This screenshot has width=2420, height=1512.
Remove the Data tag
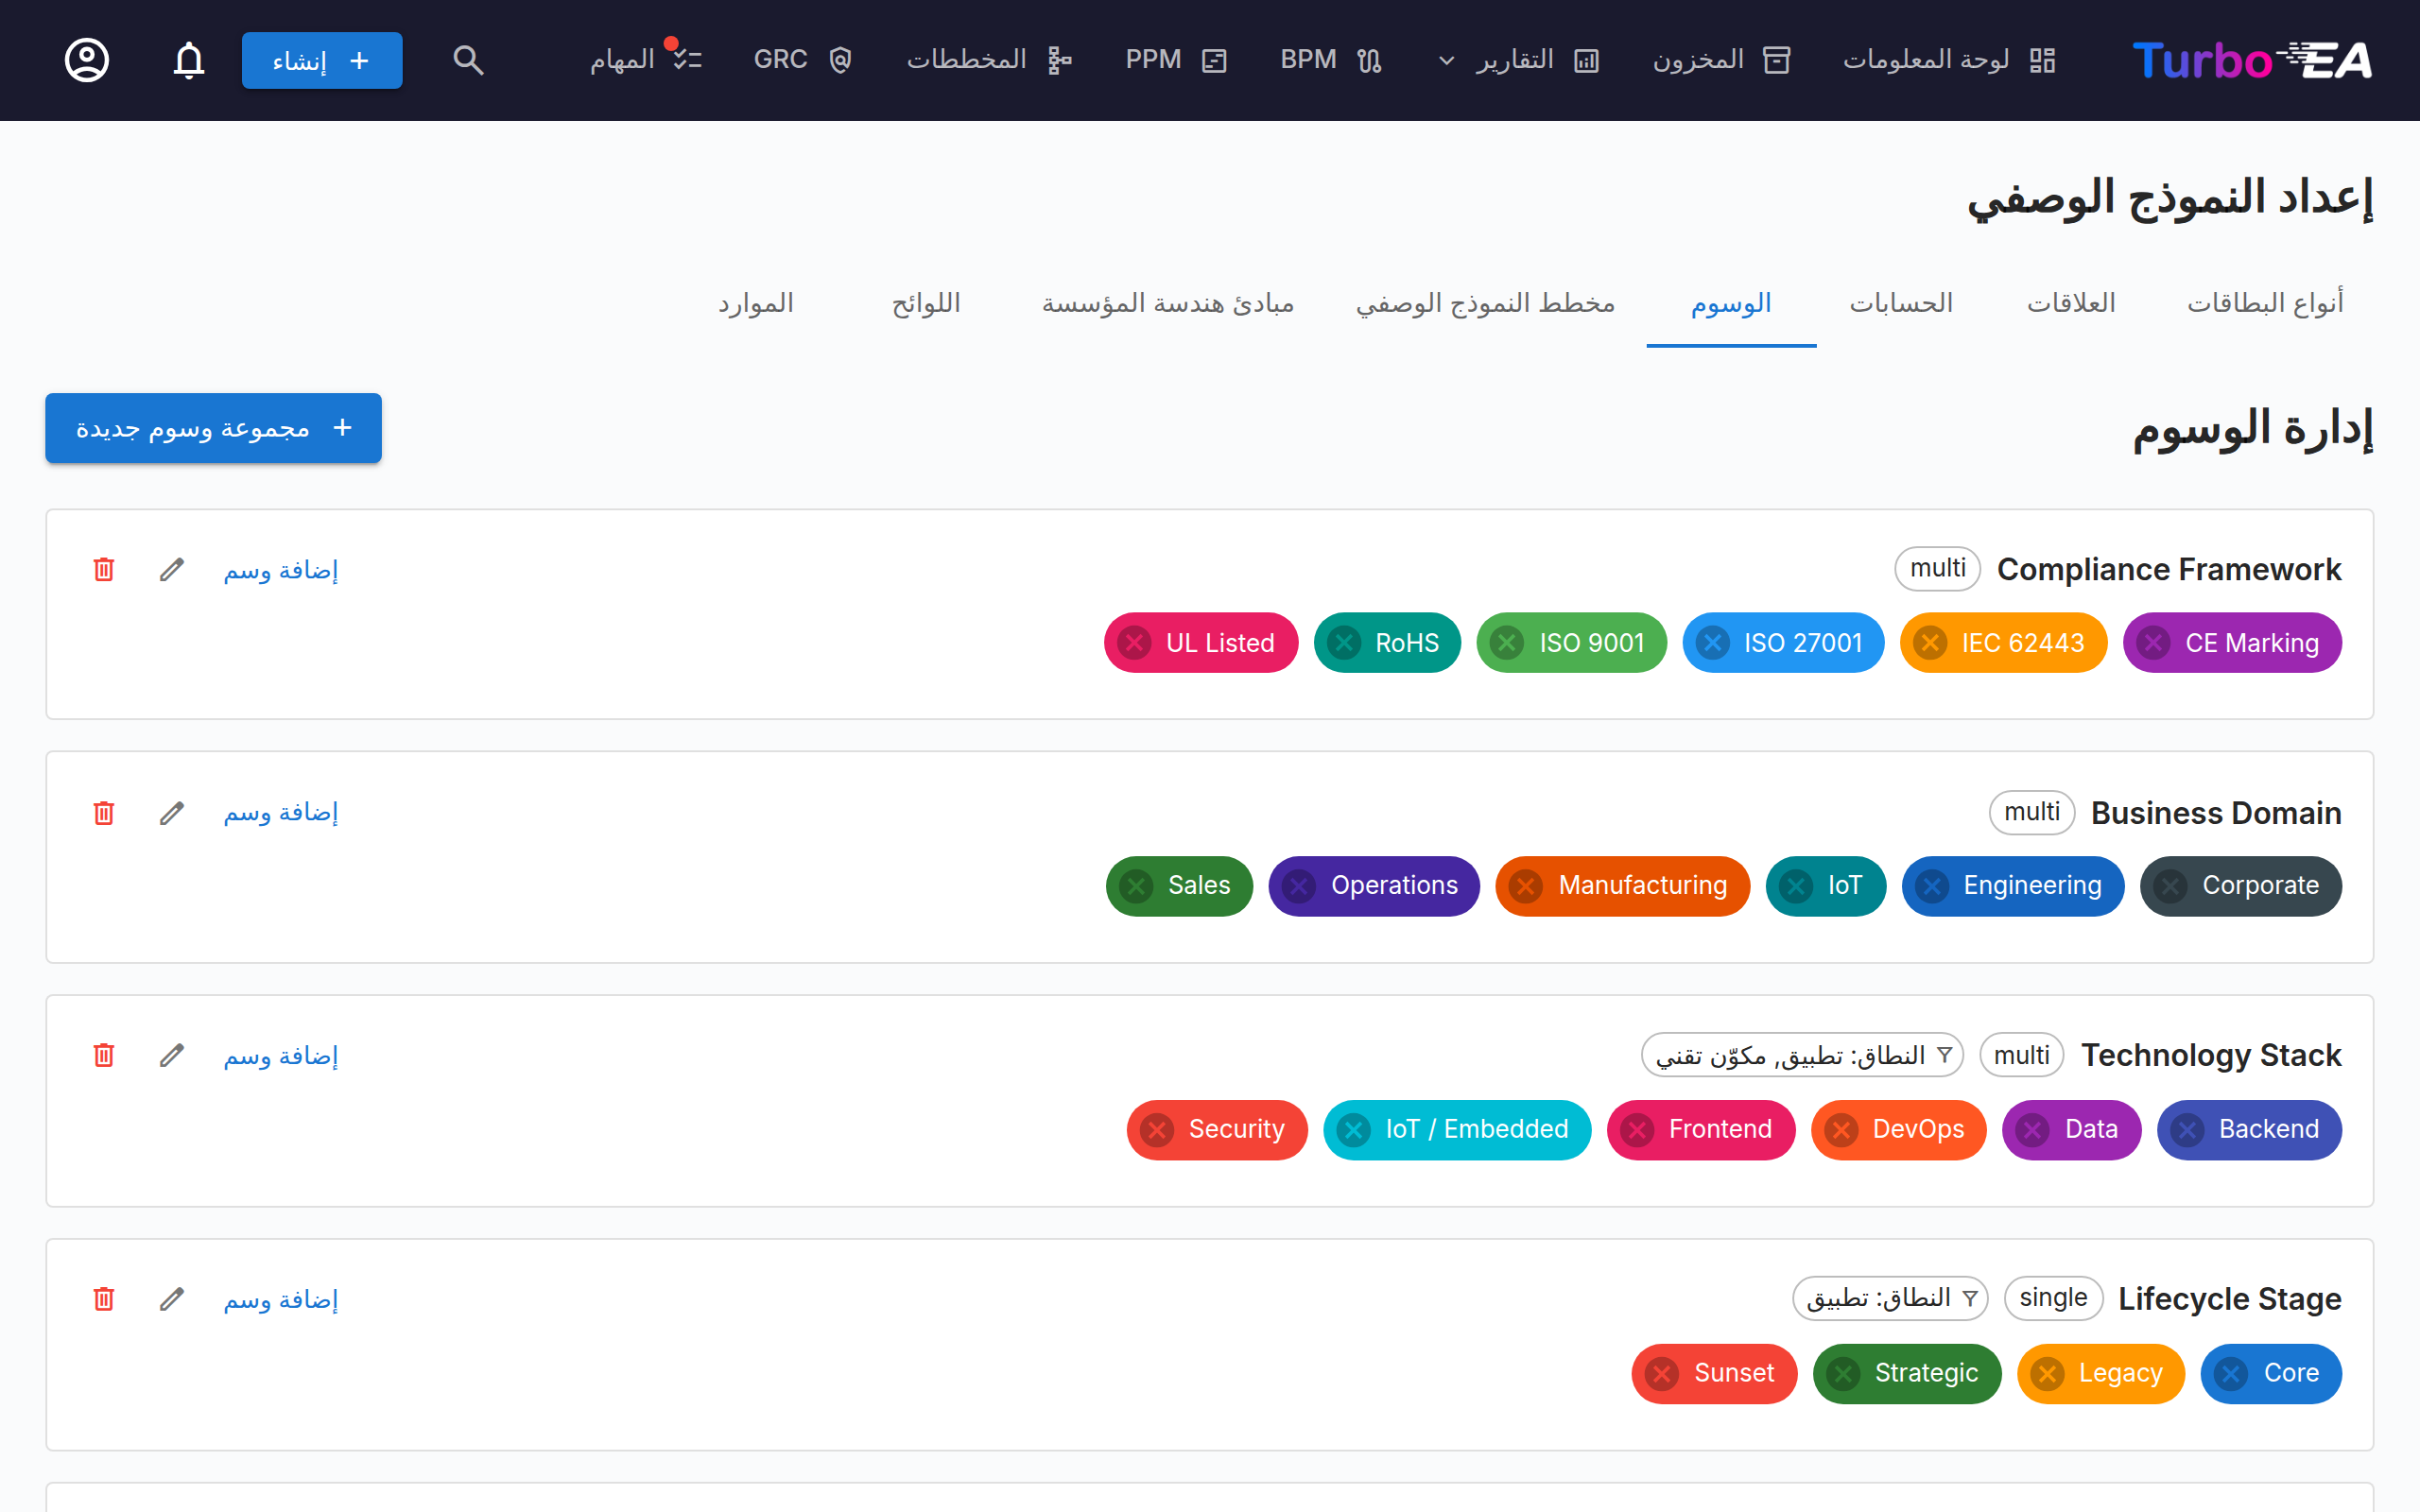[2032, 1130]
